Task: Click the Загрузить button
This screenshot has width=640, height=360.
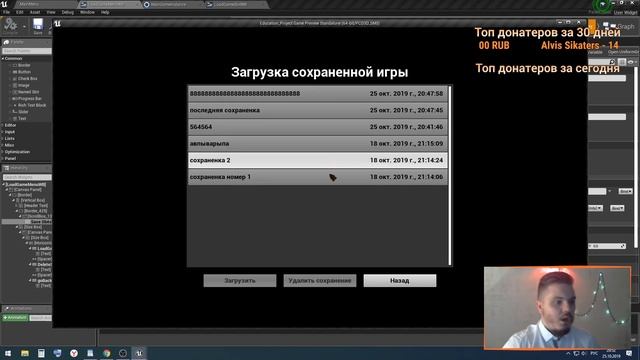Action: (240, 280)
